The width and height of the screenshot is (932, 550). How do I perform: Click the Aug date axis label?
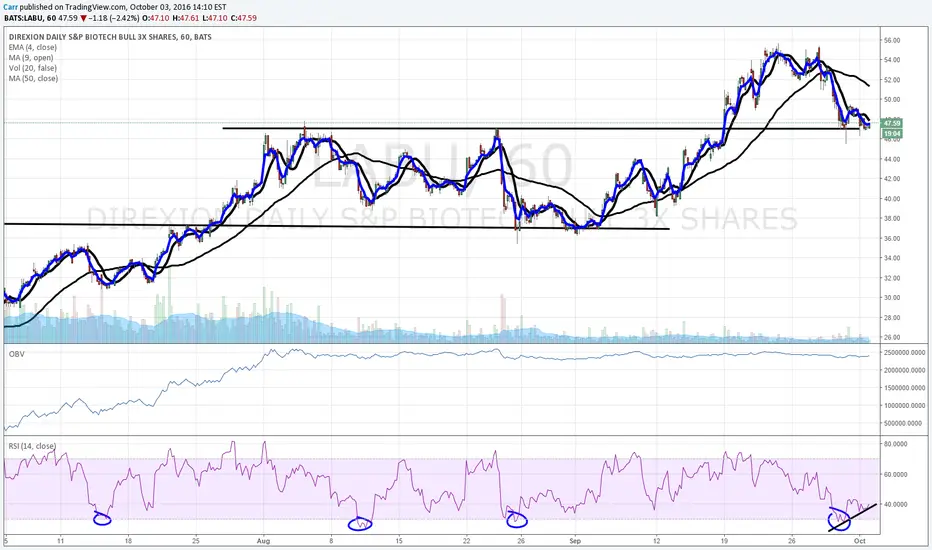pyautogui.click(x=263, y=541)
